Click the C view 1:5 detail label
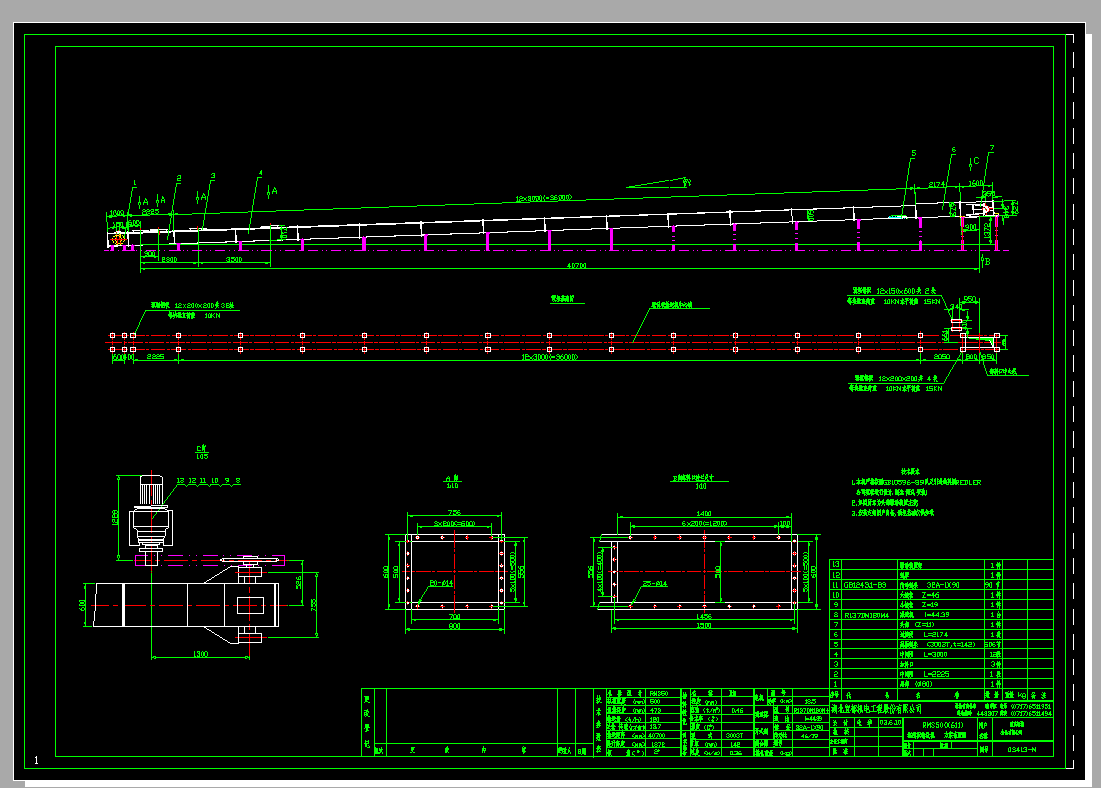Screen dimensions: 1101x788 200,452
